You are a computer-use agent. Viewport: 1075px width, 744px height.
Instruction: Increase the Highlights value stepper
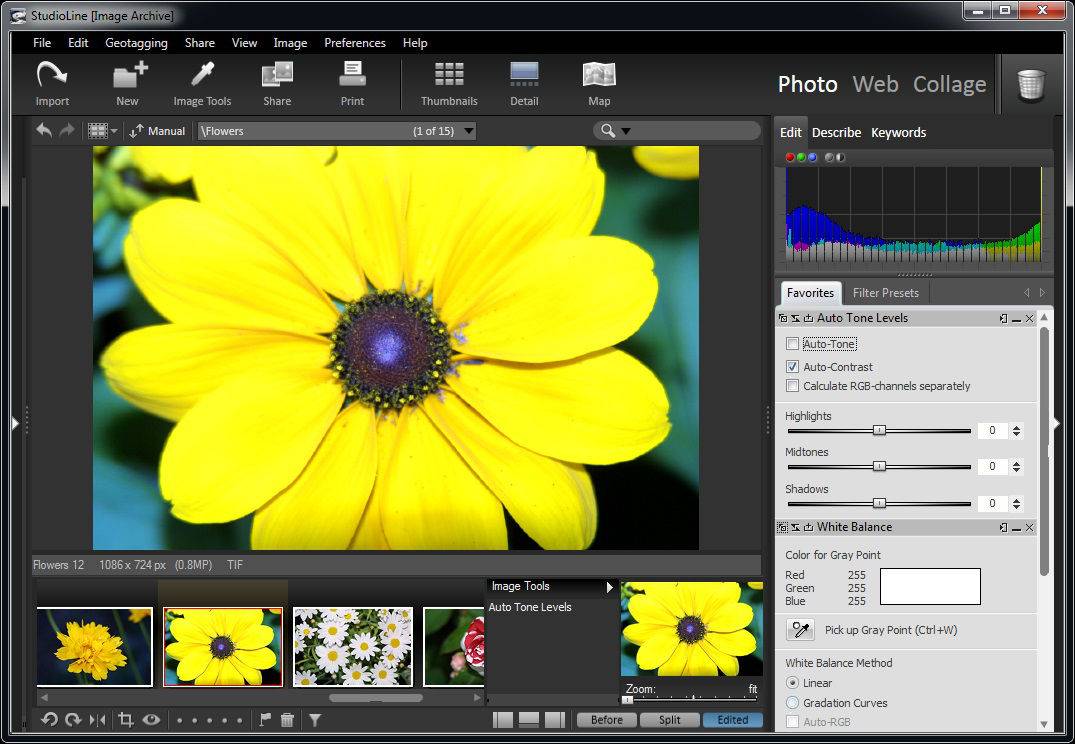pyautogui.click(x=1017, y=427)
